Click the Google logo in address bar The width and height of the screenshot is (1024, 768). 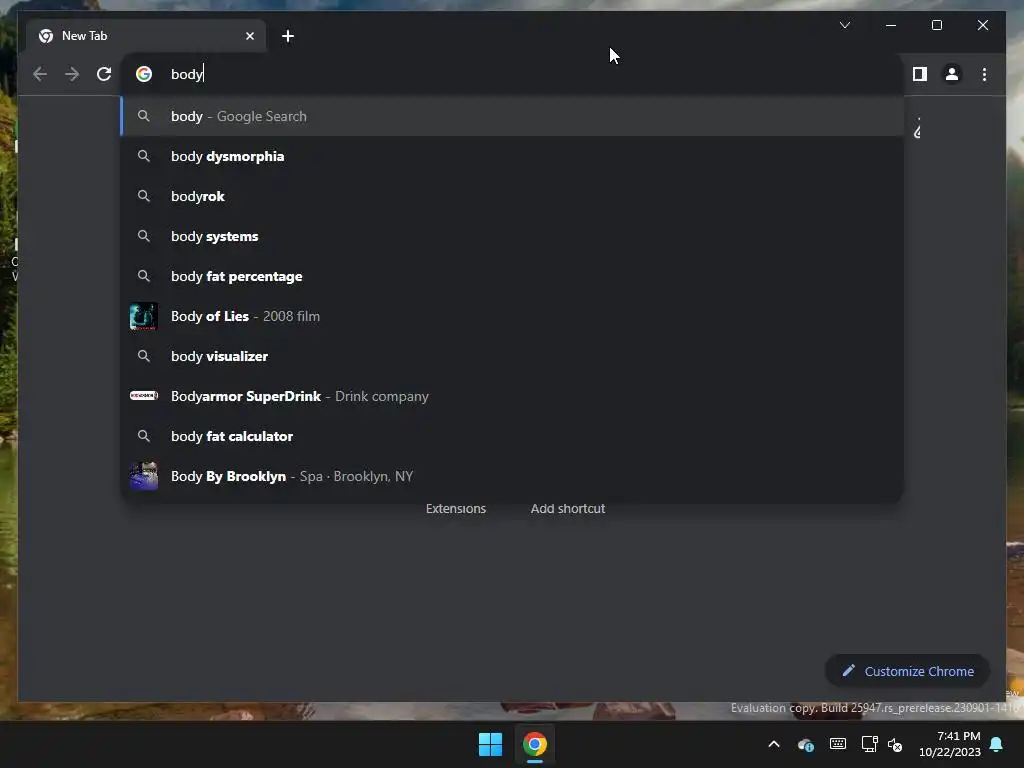(x=144, y=74)
